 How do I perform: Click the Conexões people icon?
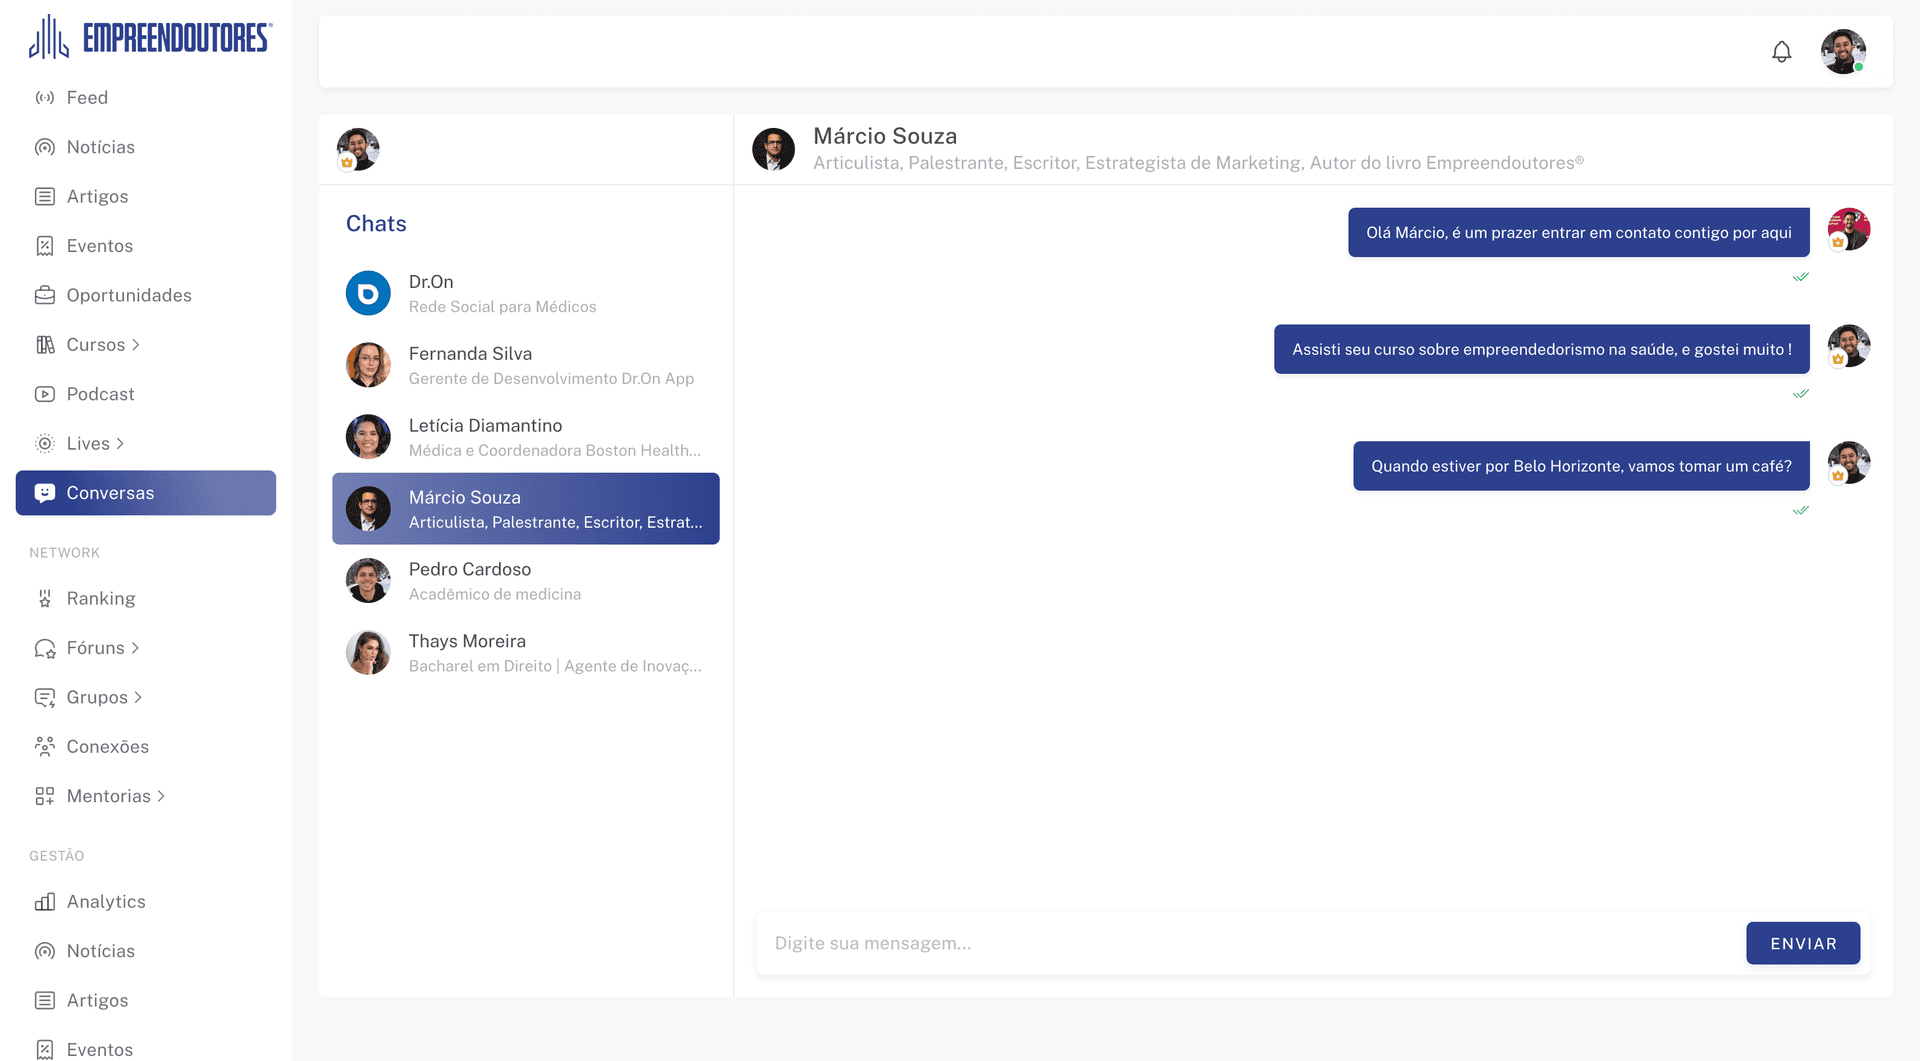(45, 747)
